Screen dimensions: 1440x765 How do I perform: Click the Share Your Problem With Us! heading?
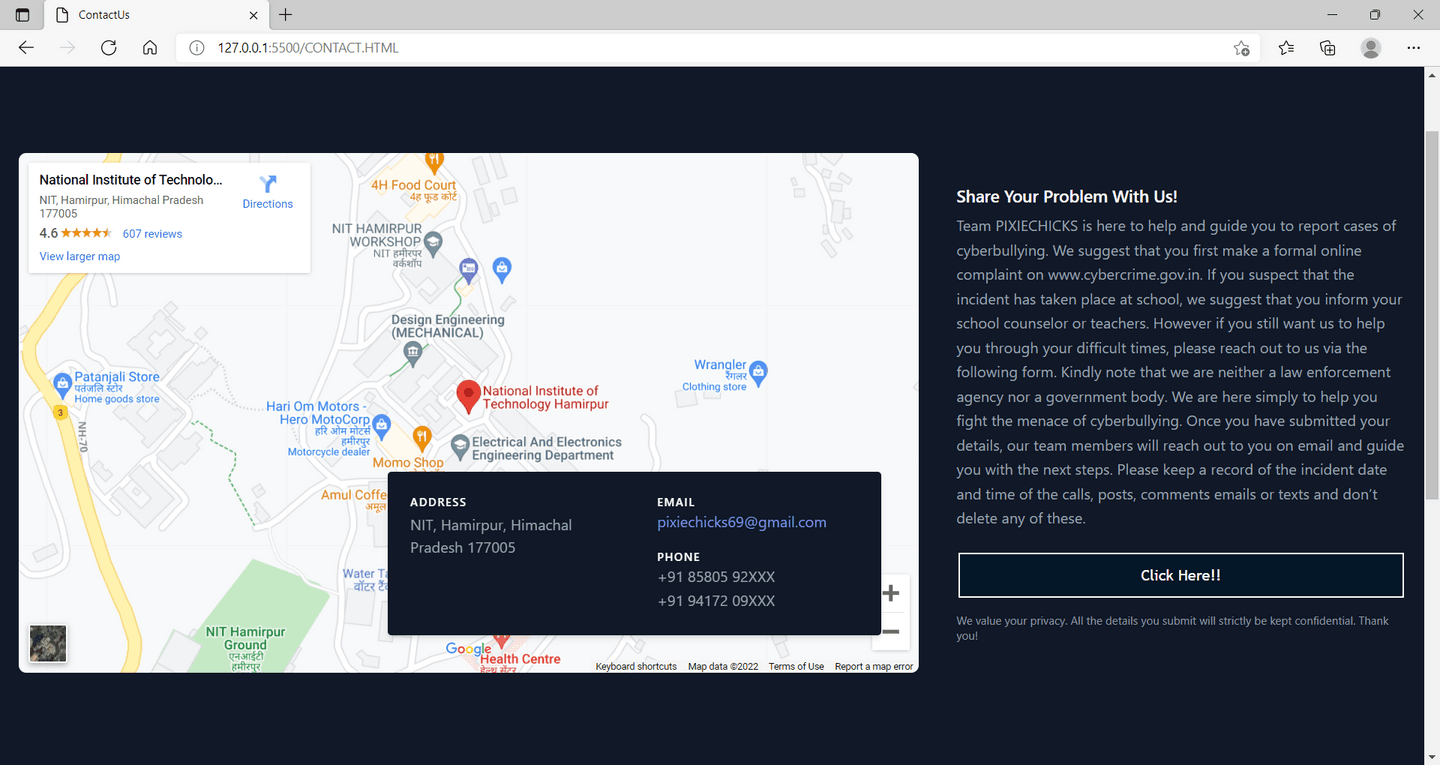coord(1067,197)
